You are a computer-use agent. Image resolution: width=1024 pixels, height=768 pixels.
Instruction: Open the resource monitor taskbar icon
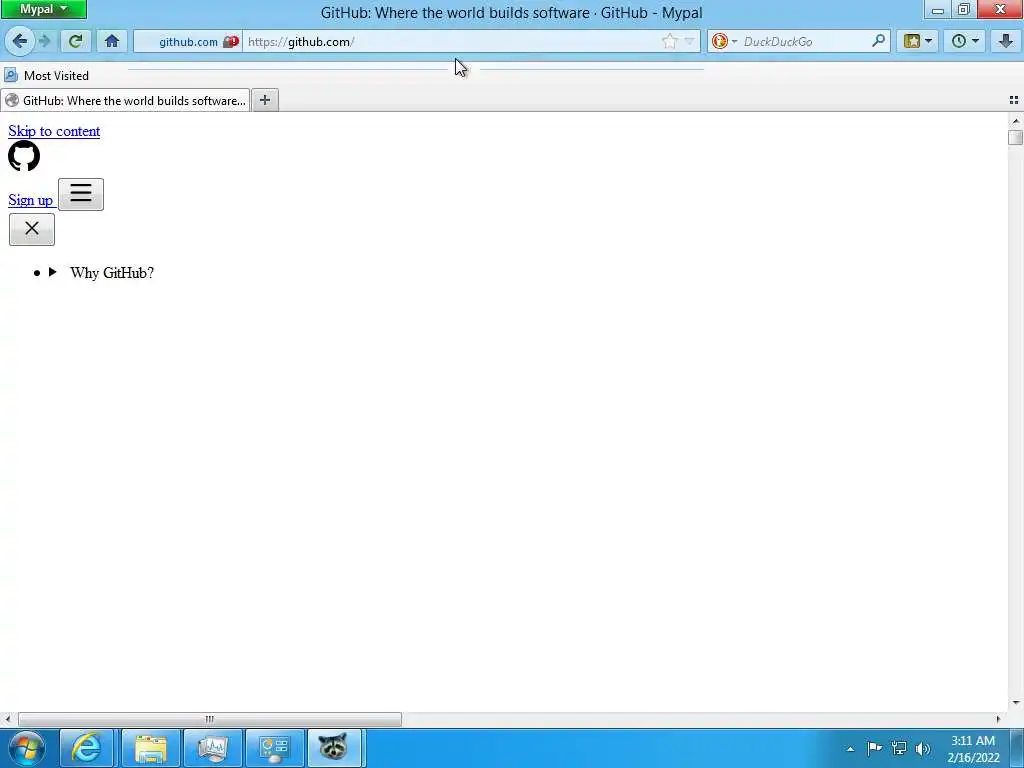pos(212,748)
